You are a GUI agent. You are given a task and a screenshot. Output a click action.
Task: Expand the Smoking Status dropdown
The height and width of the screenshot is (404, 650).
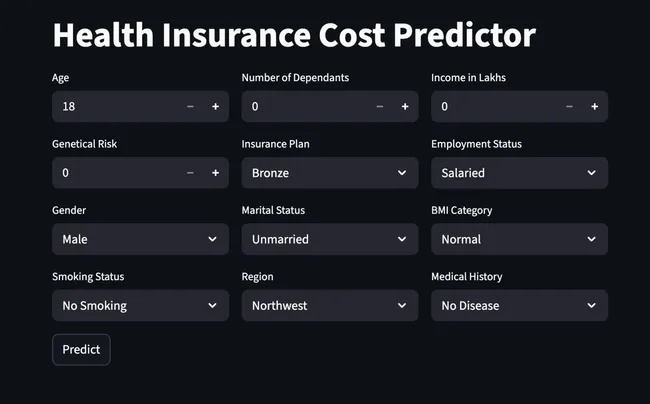141,305
